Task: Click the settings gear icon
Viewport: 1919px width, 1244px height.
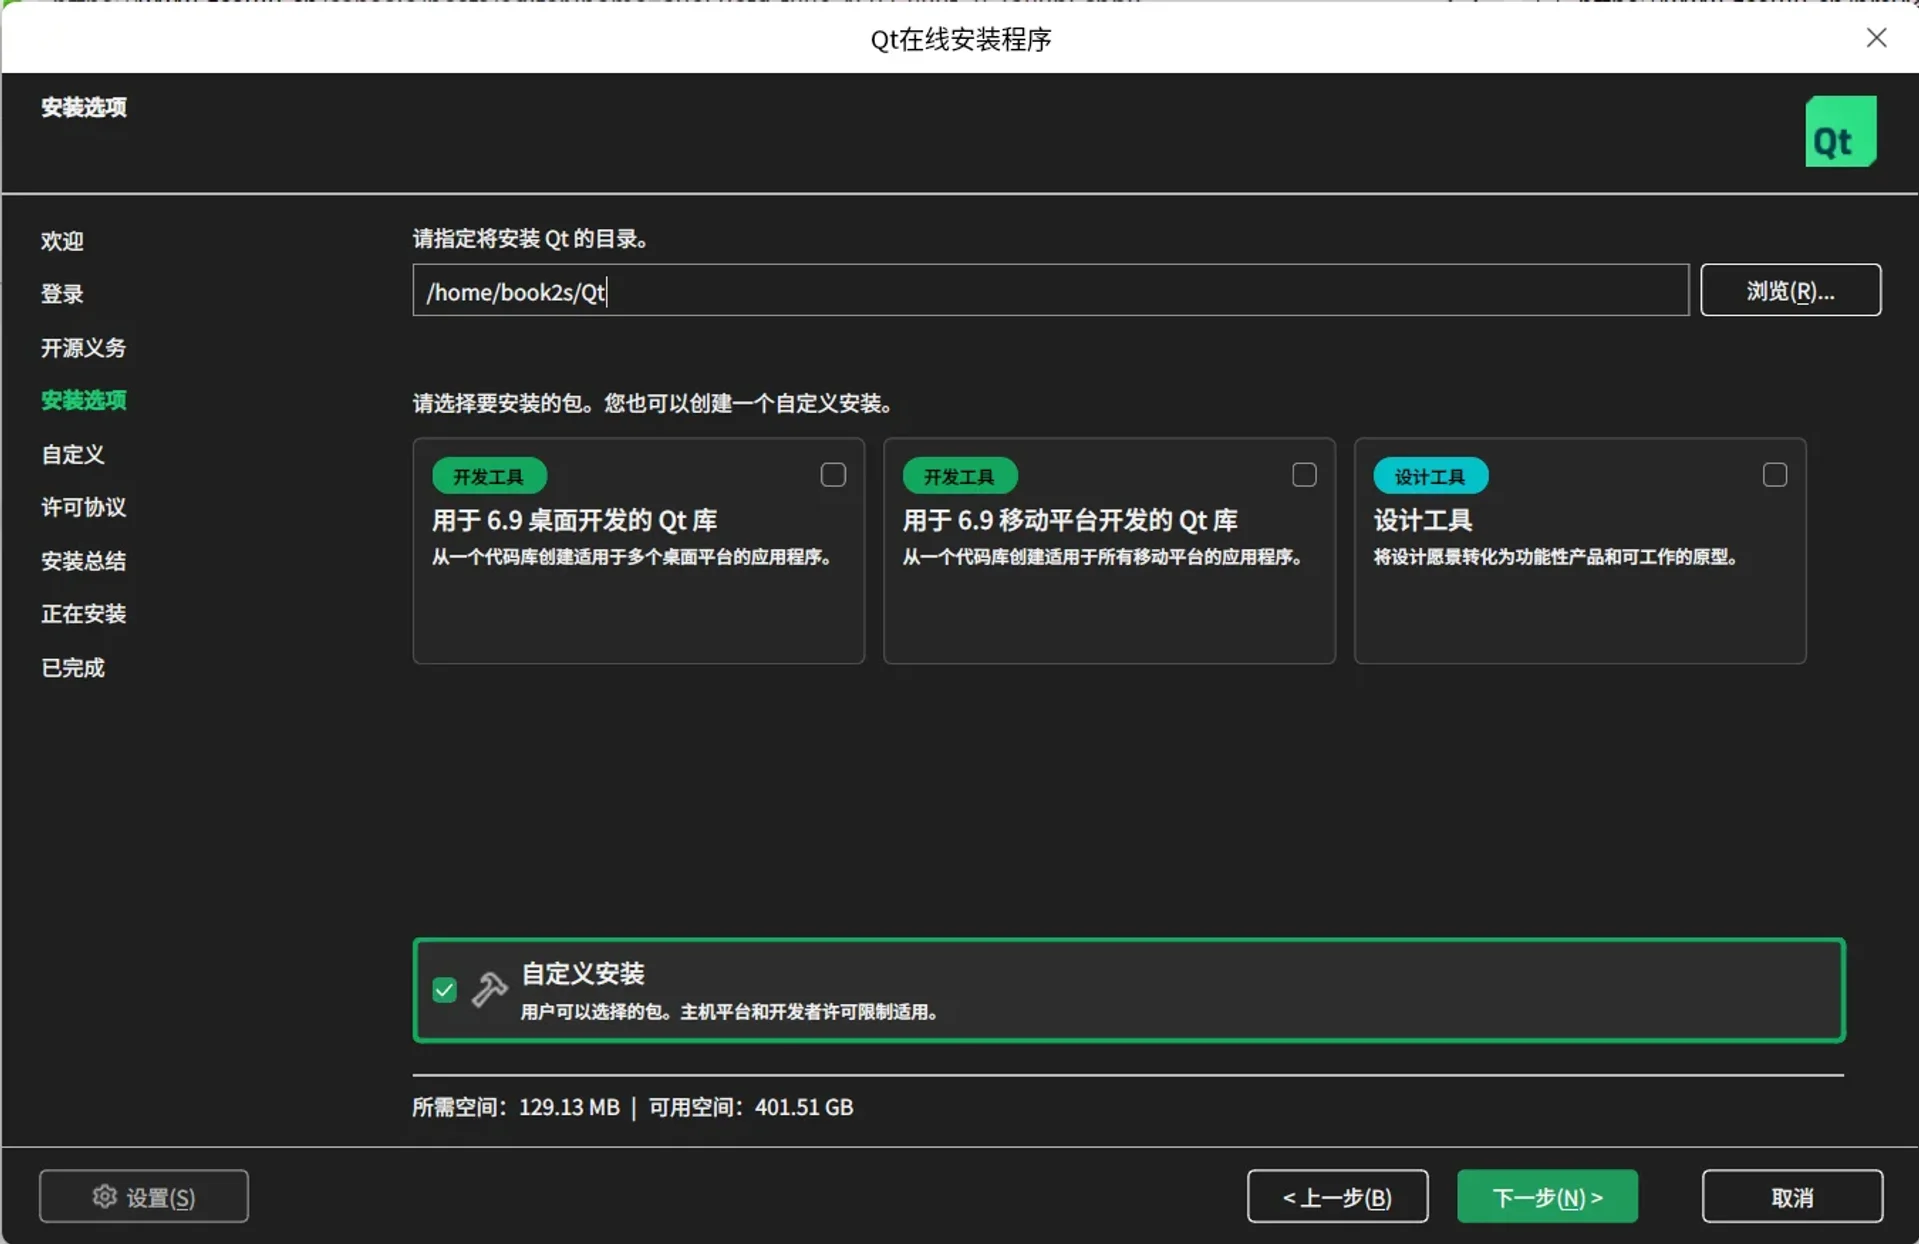Action: pos(103,1196)
